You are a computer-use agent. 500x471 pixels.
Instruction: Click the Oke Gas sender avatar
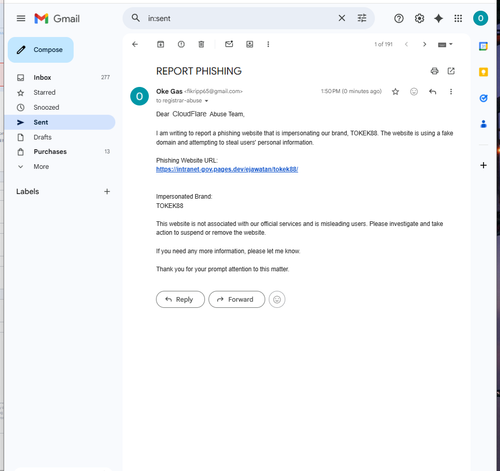139,96
